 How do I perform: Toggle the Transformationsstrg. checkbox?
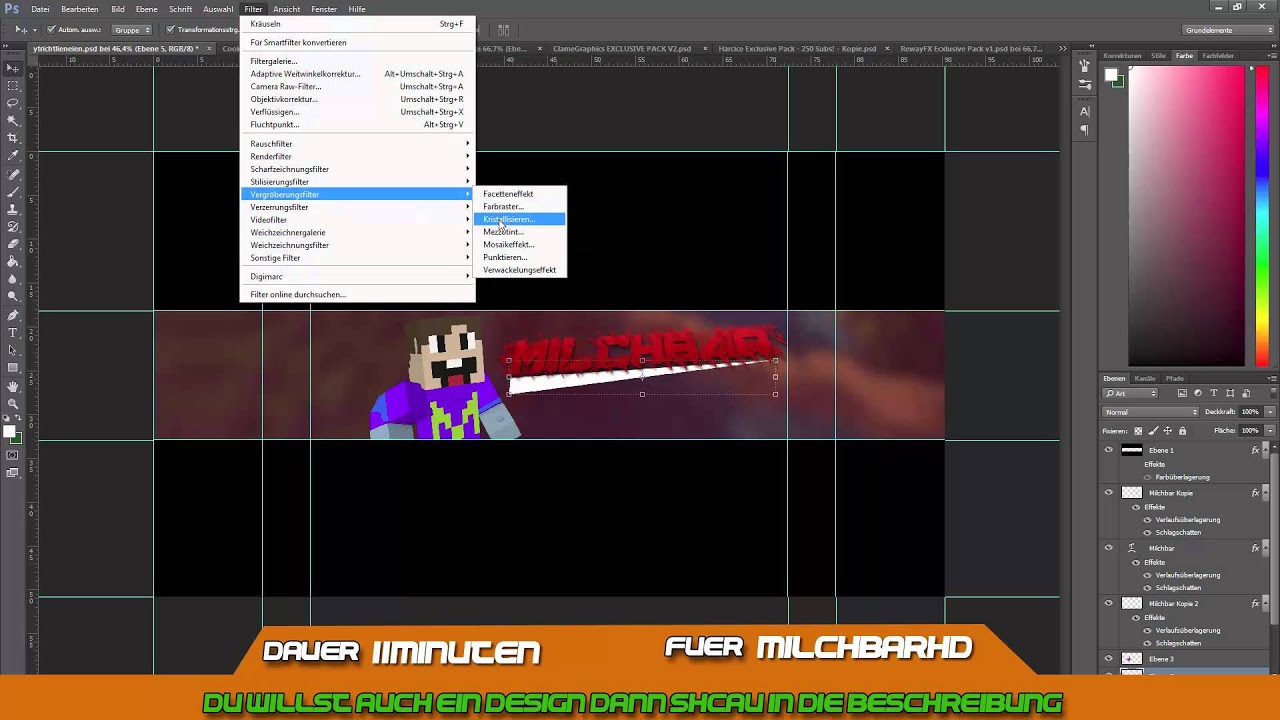pyautogui.click(x=171, y=30)
